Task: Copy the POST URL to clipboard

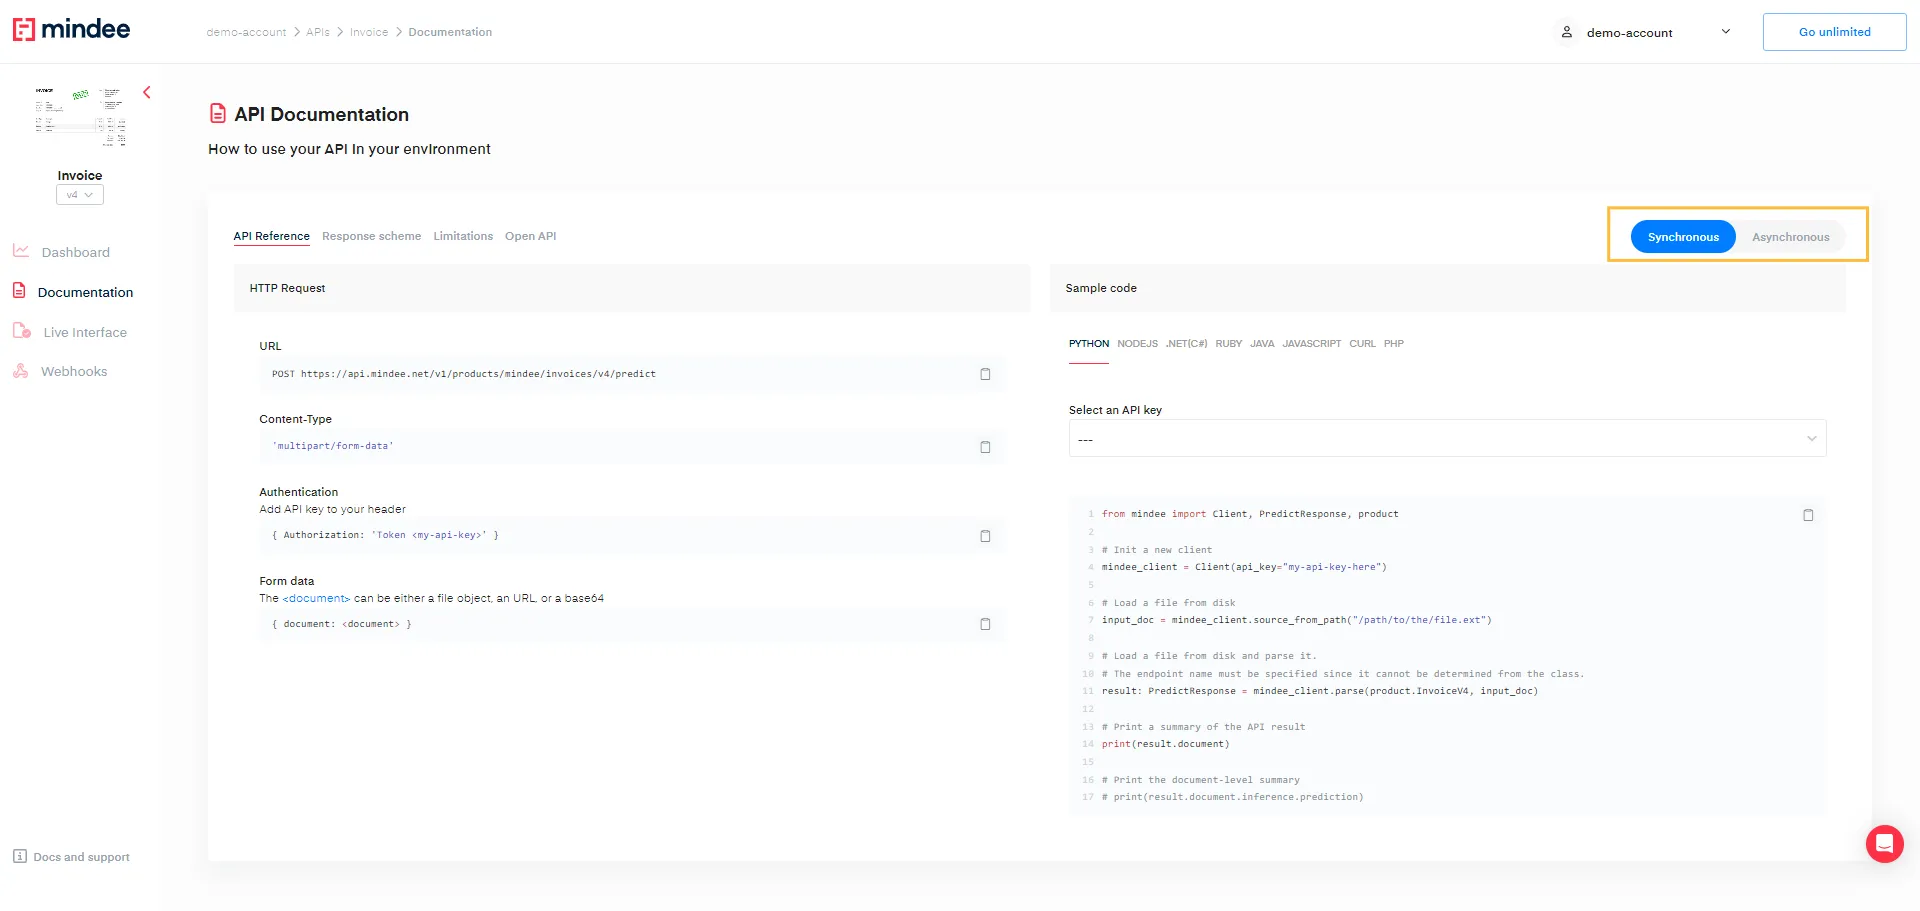Action: [x=985, y=374]
